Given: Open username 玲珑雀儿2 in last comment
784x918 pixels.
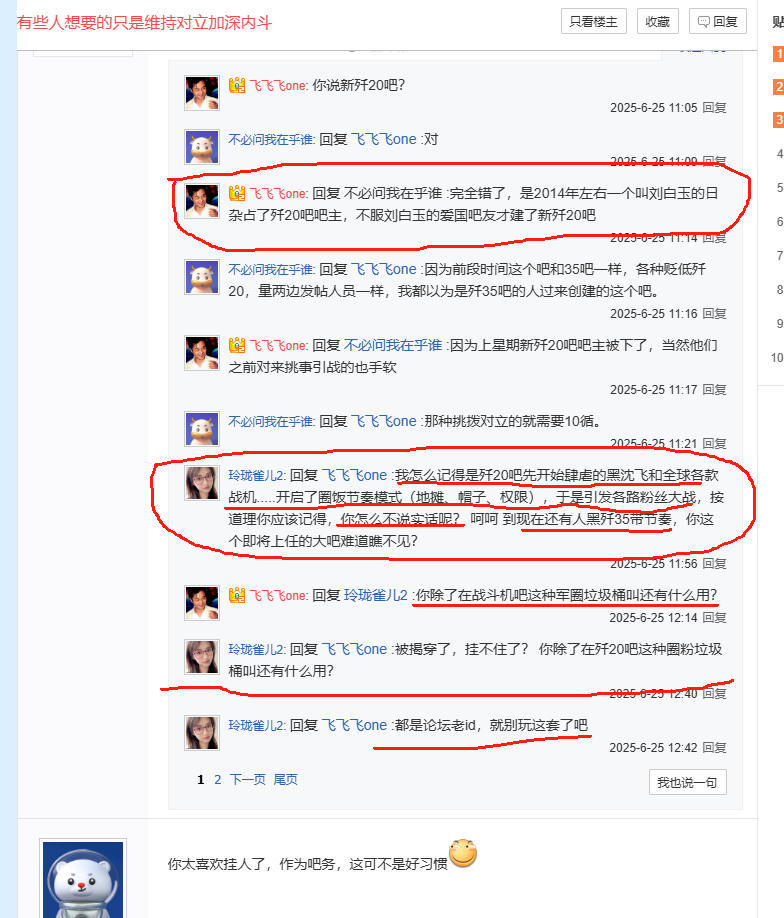Looking at the screenshot, I should tap(256, 725).
